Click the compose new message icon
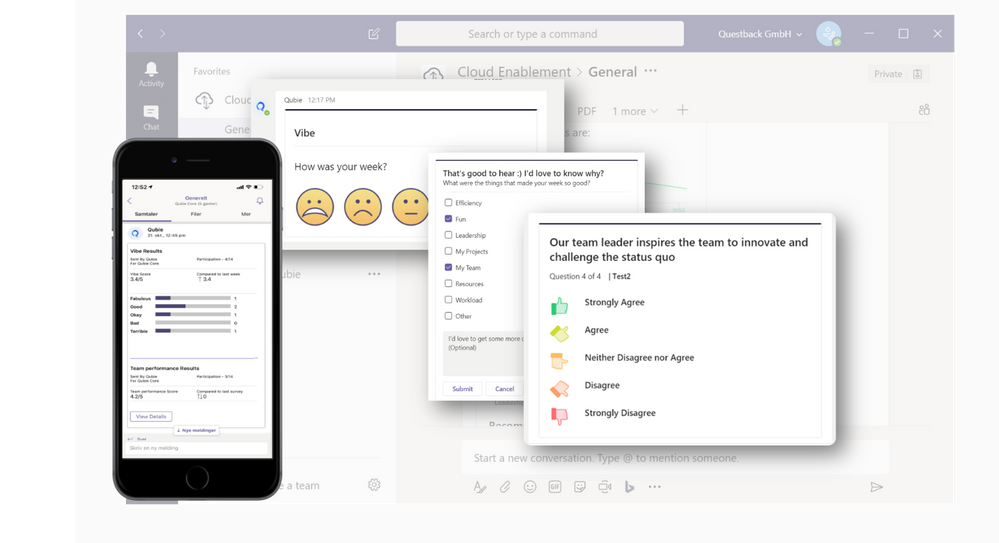The image size is (999, 543). coord(374,34)
